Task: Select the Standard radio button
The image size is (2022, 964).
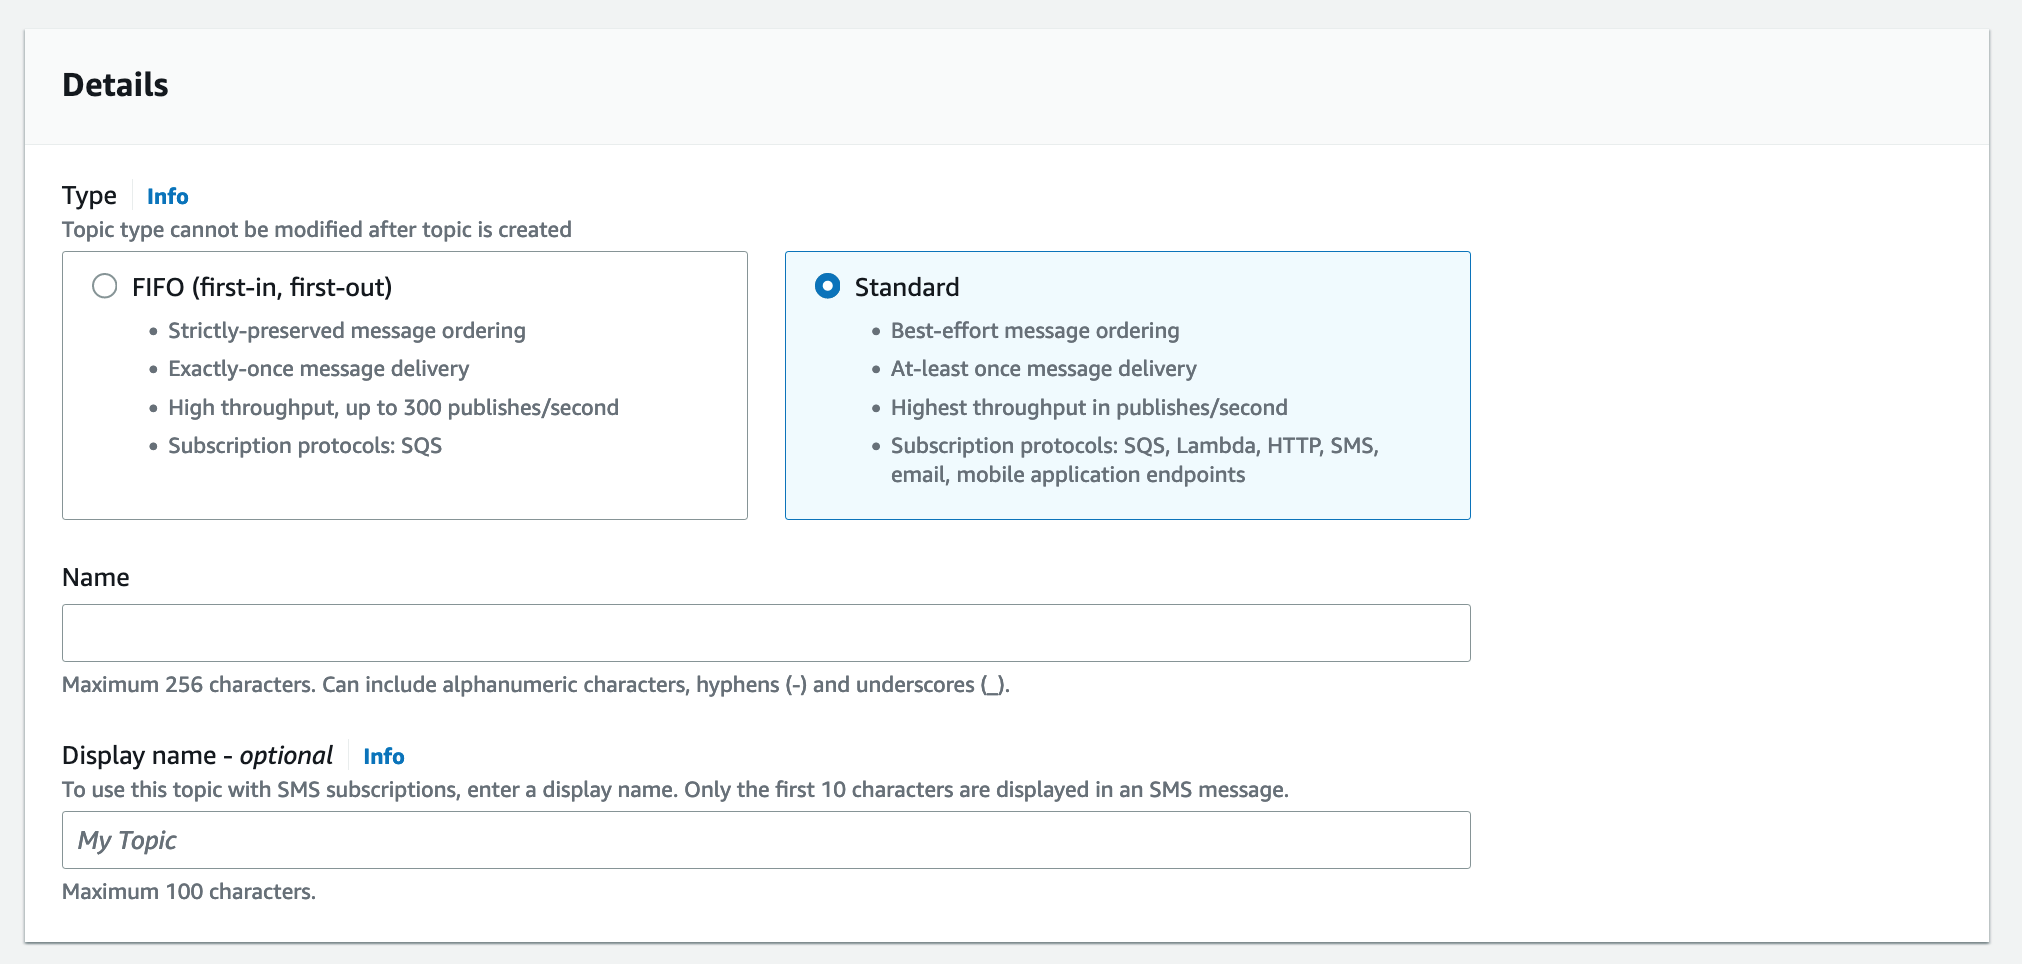Action: [x=828, y=287]
